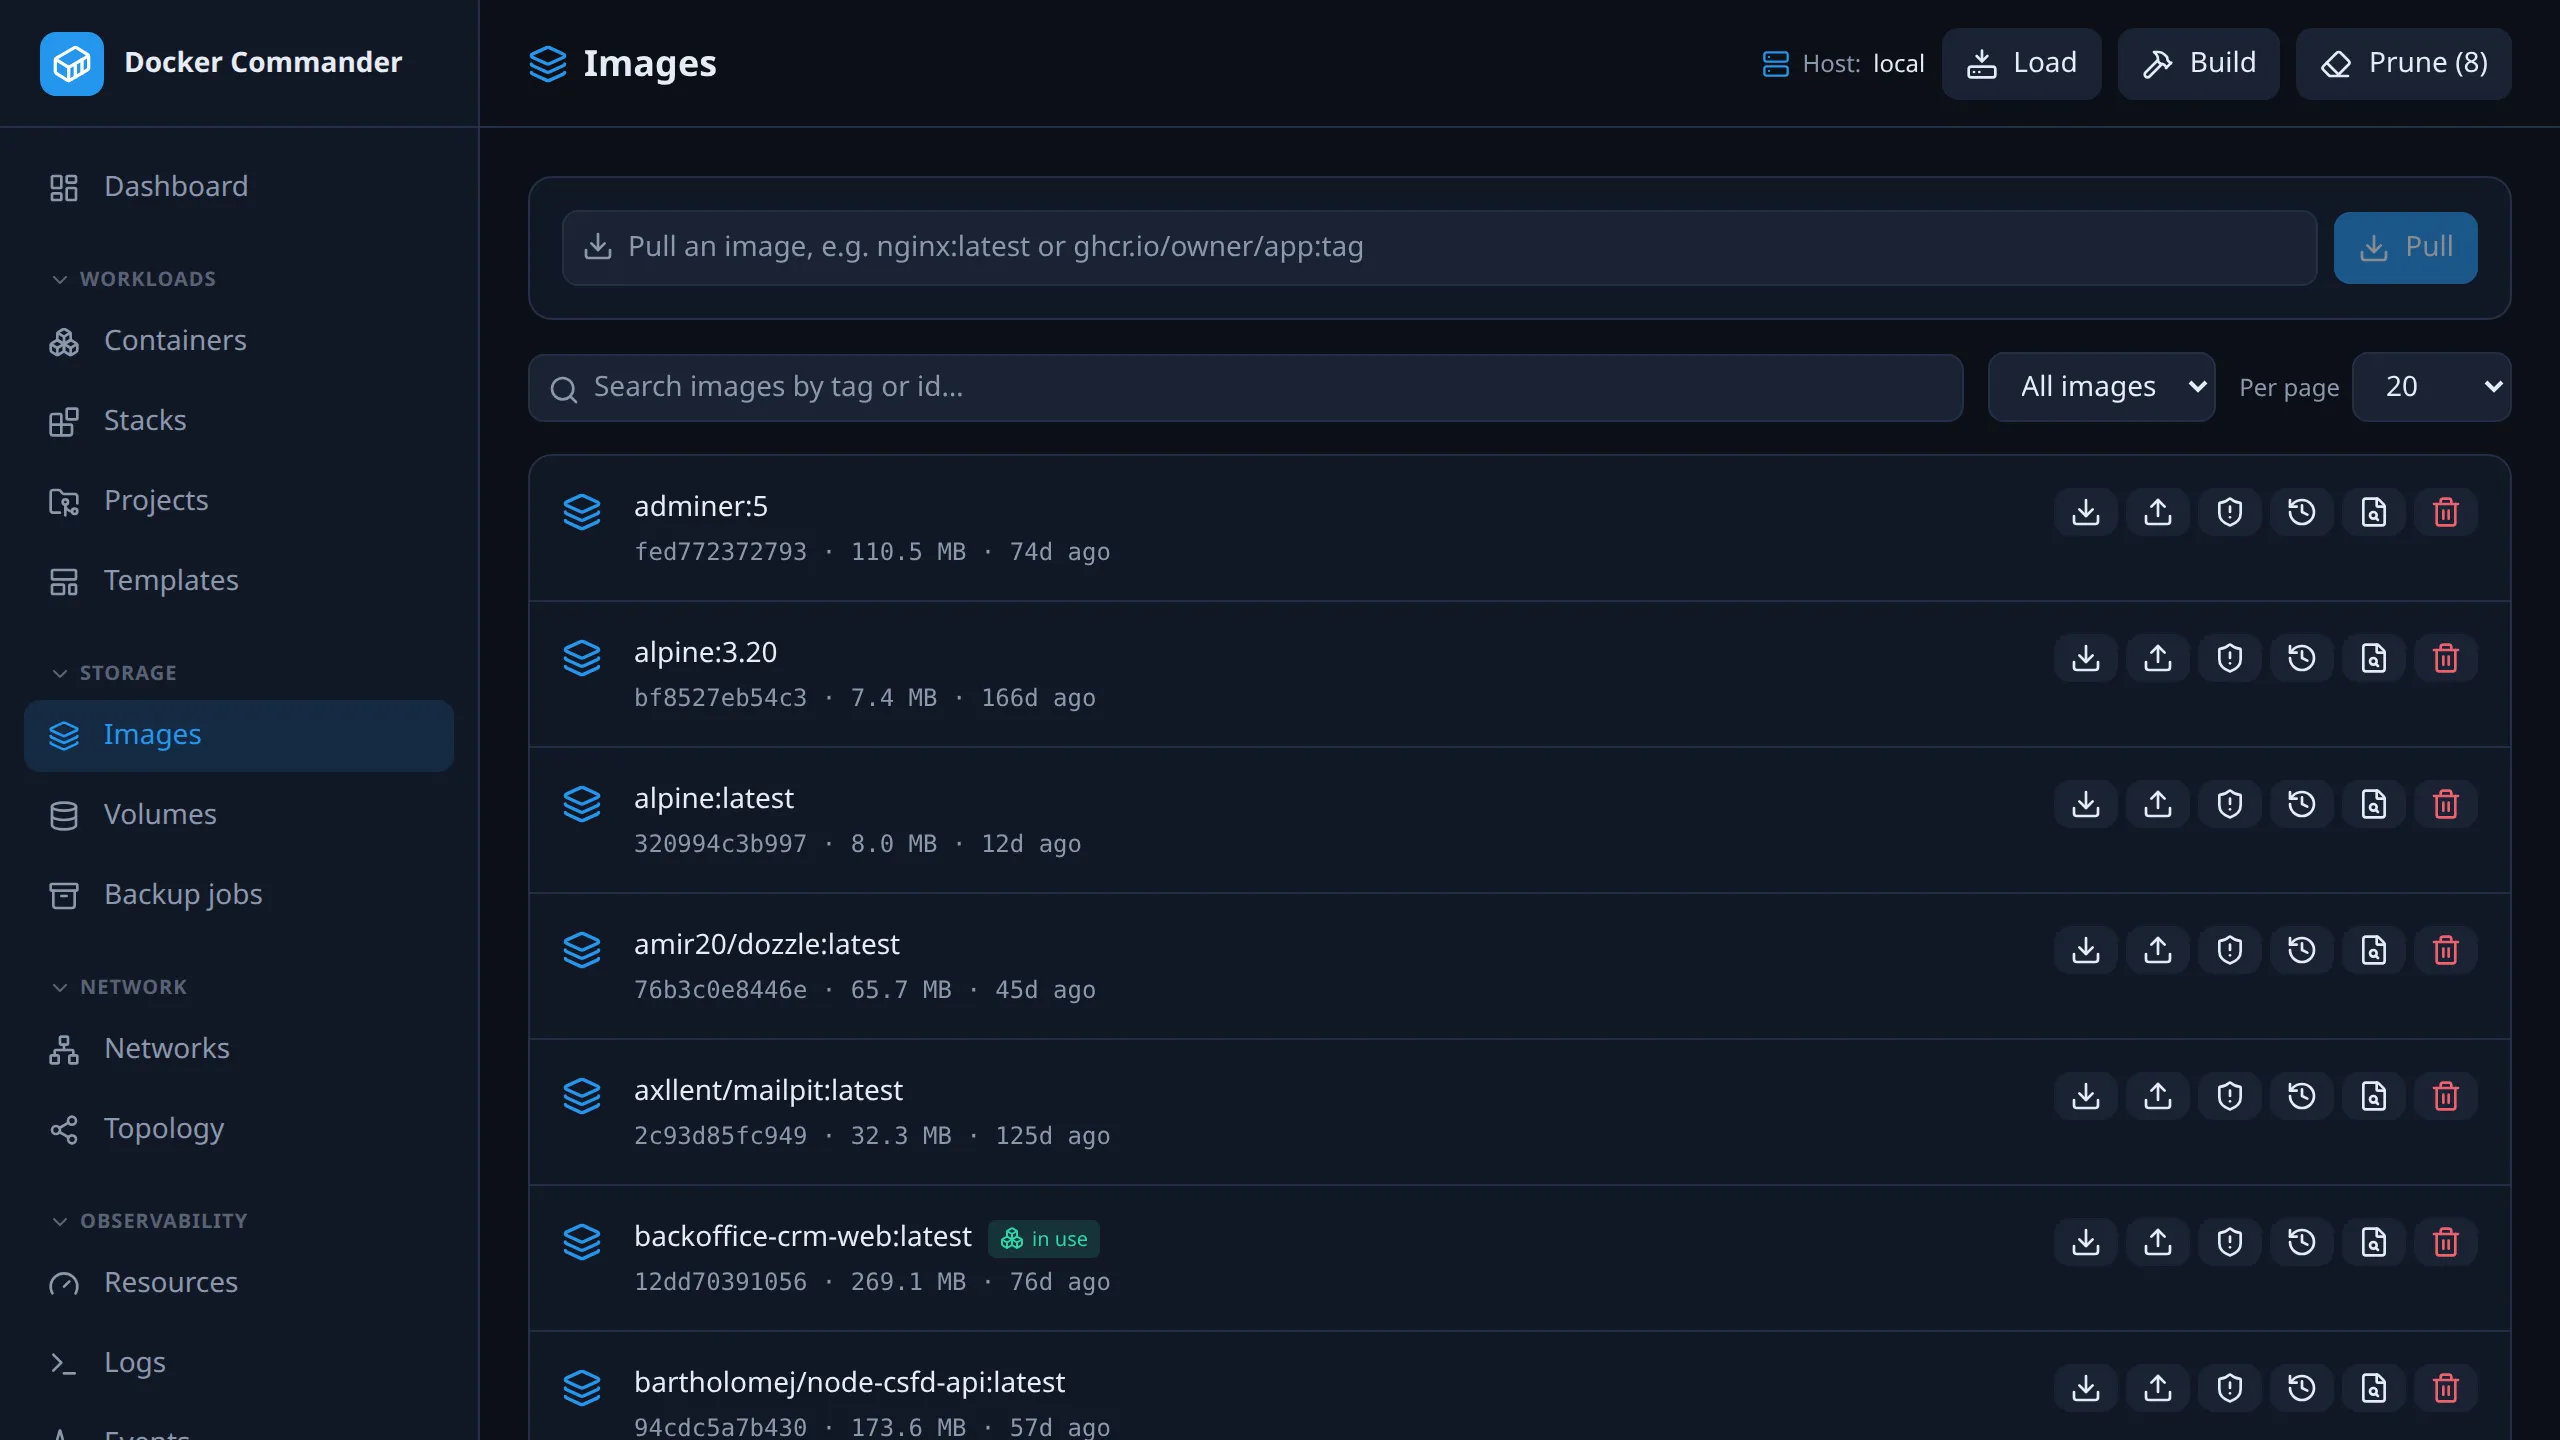Collapse the OBSERVABILITY sidebar section
Viewport: 2560px width, 1440px height.
149,1221
